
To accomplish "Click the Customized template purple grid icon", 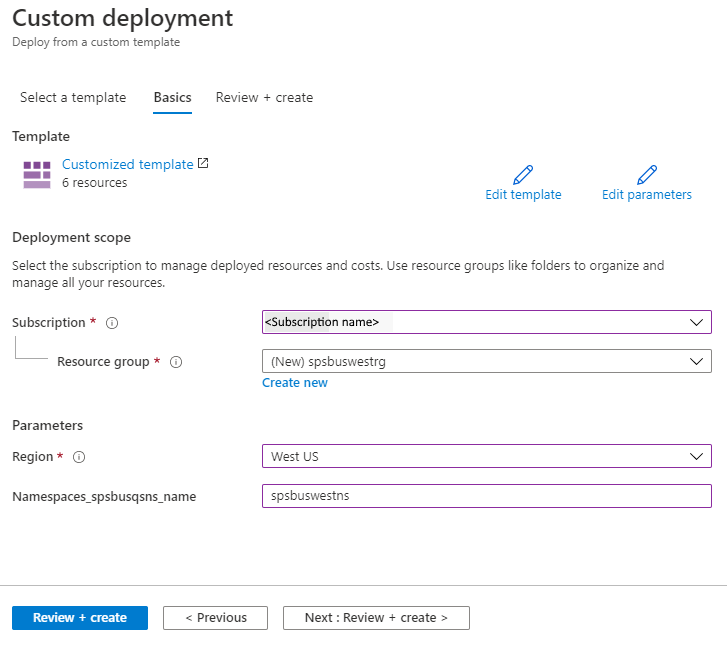I will click(x=37, y=174).
